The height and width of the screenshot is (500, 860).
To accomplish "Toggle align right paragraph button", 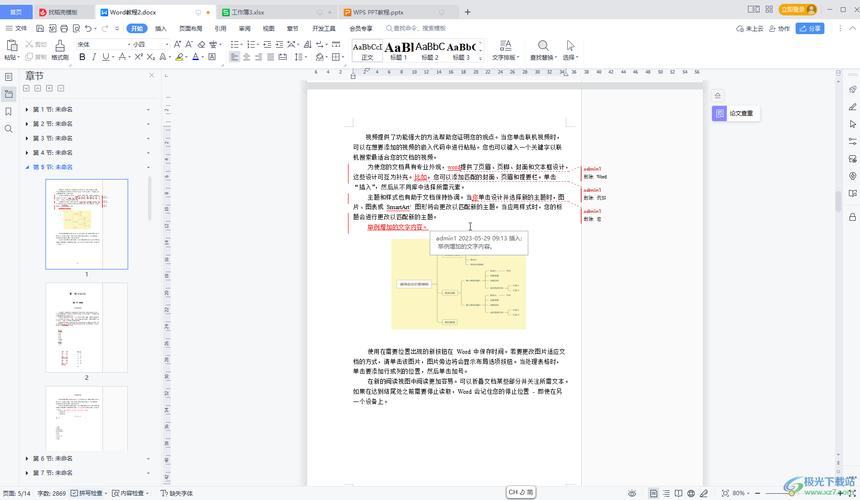I will tap(258, 56).
